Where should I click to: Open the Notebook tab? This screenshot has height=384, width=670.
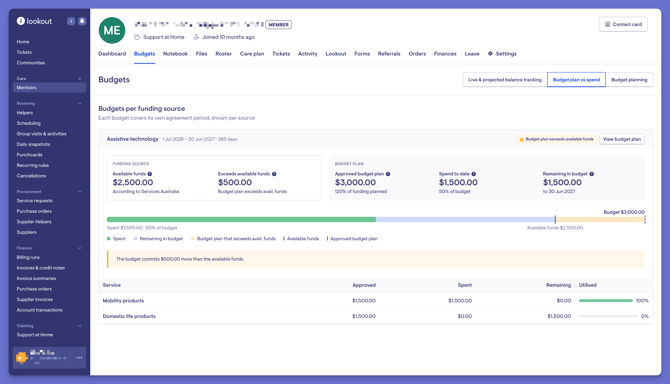[175, 54]
